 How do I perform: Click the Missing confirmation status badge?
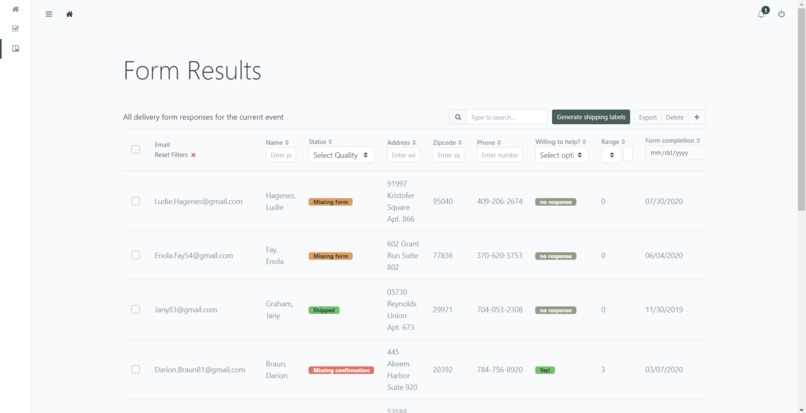[x=341, y=370]
